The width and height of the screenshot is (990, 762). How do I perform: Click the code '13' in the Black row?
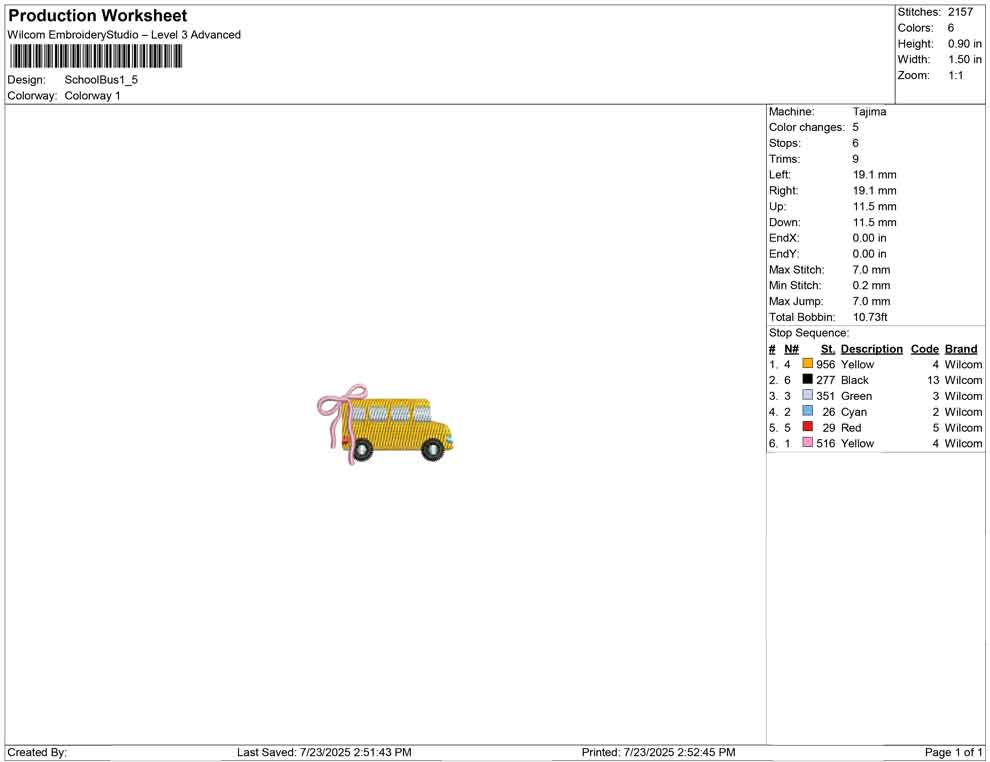[933, 380]
